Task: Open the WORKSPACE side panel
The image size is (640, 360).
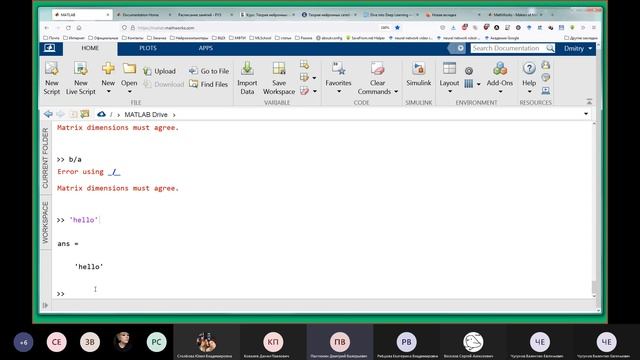Action: click(45, 222)
